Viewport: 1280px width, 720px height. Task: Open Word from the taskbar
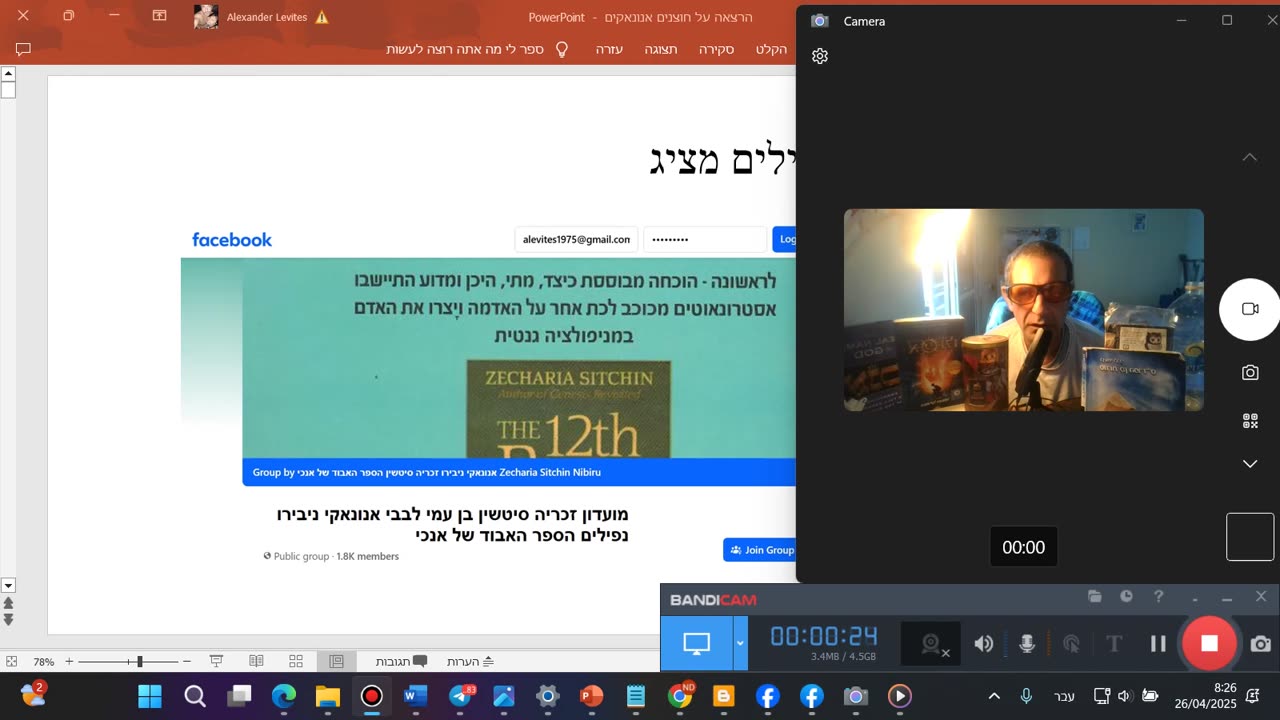tap(415, 696)
